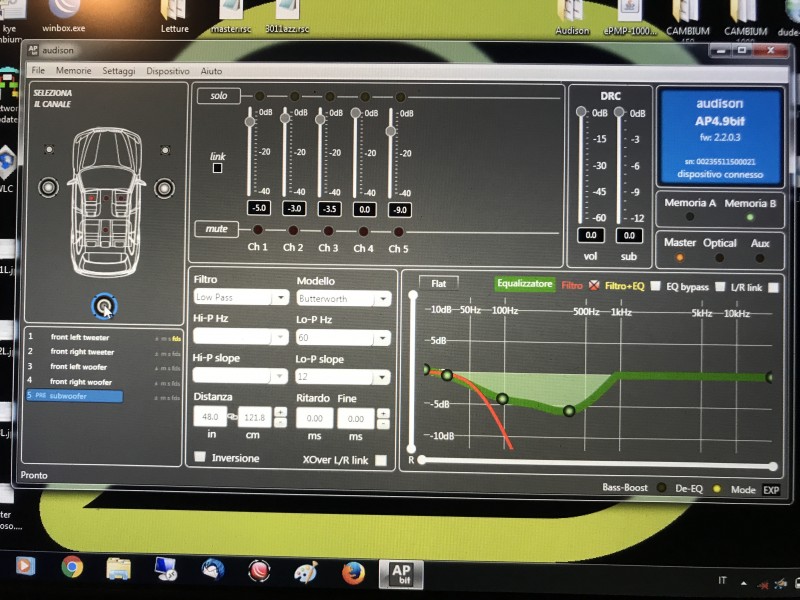
Task: Open Firefox from the taskbar
Action: [x=353, y=572]
